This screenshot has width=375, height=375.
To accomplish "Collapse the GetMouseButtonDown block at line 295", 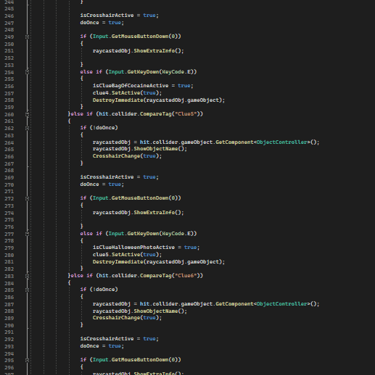I will pos(27,360).
